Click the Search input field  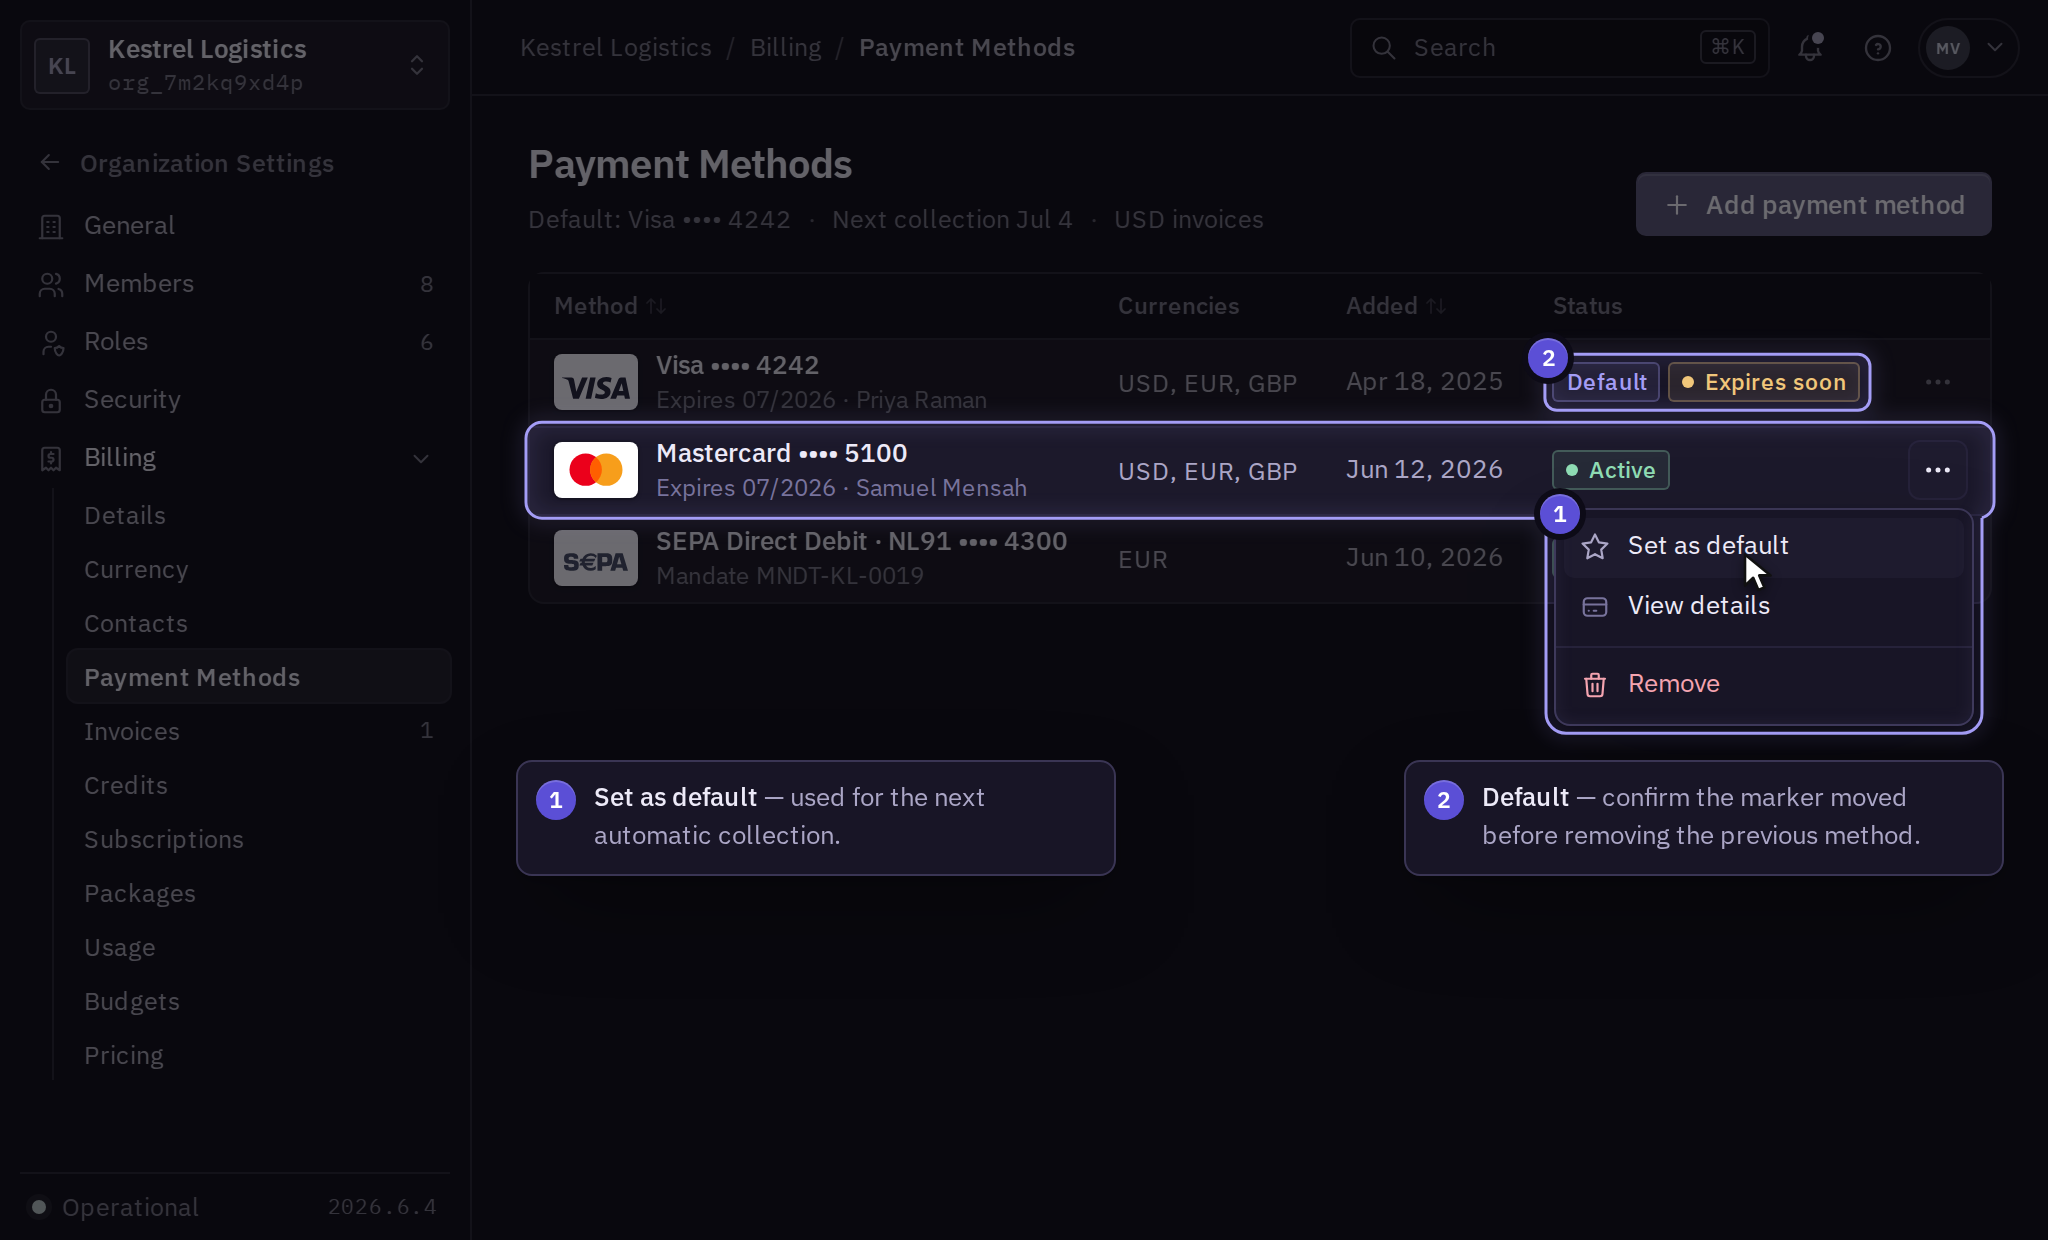(1560, 47)
